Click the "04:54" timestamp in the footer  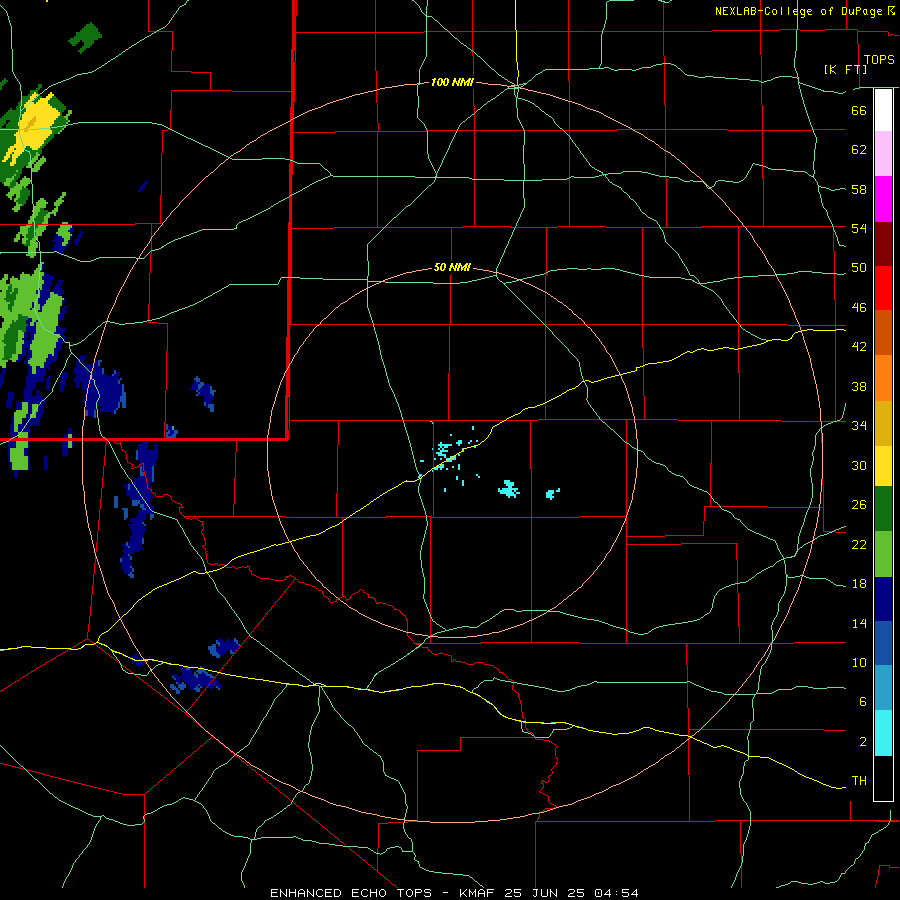click(616, 893)
